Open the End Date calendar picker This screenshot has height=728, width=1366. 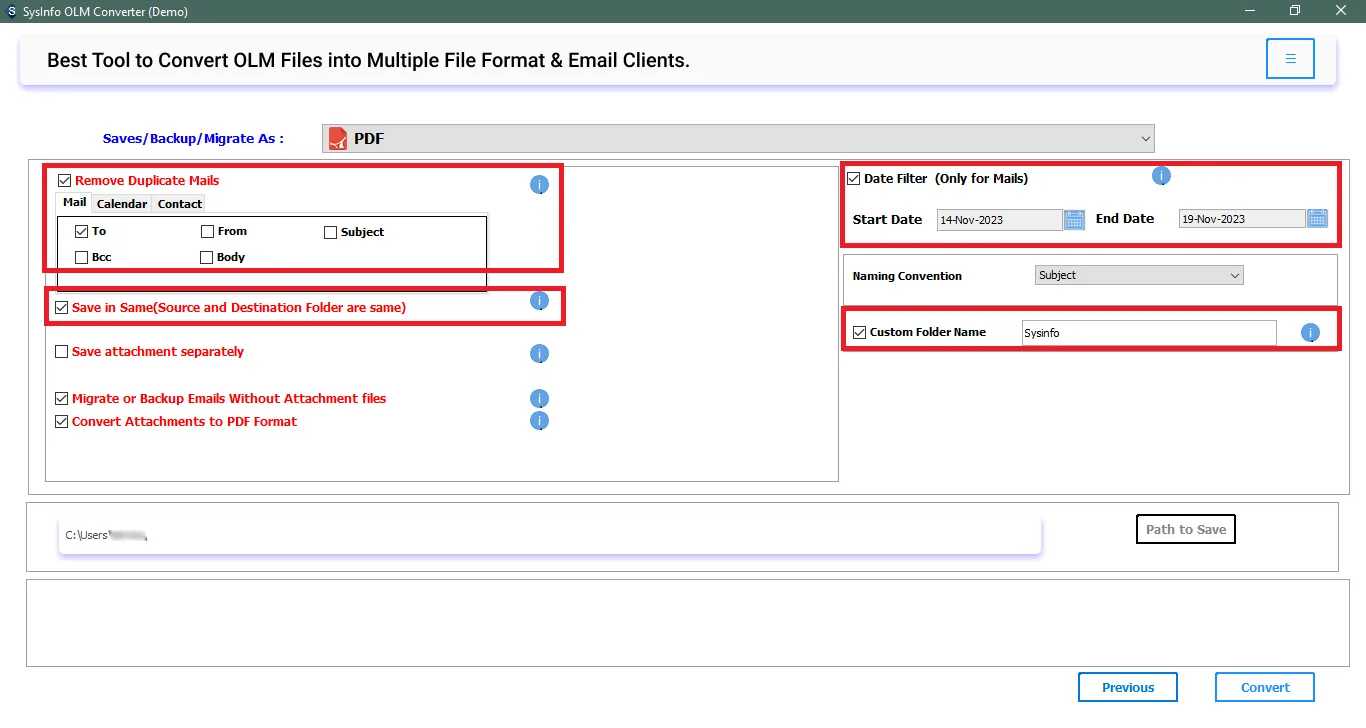pyautogui.click(x=1317, y=219)
